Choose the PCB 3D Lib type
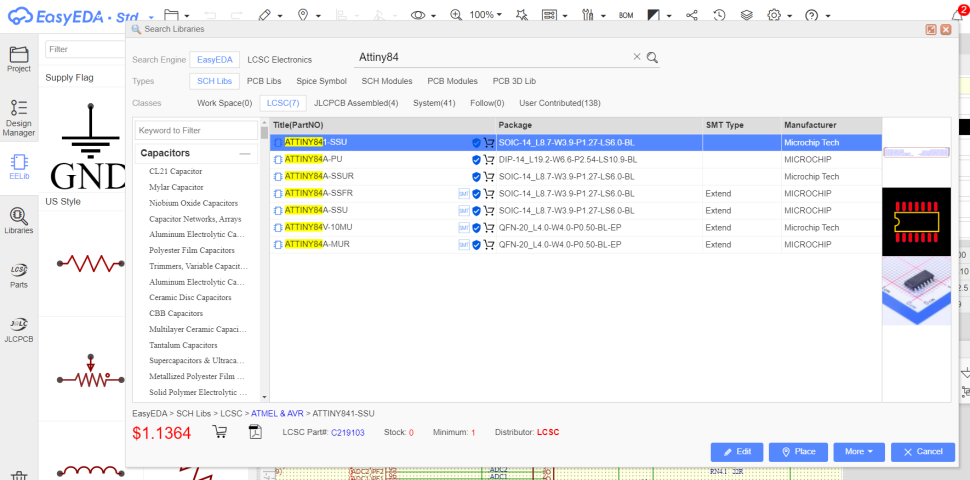 tap(514, 81)
